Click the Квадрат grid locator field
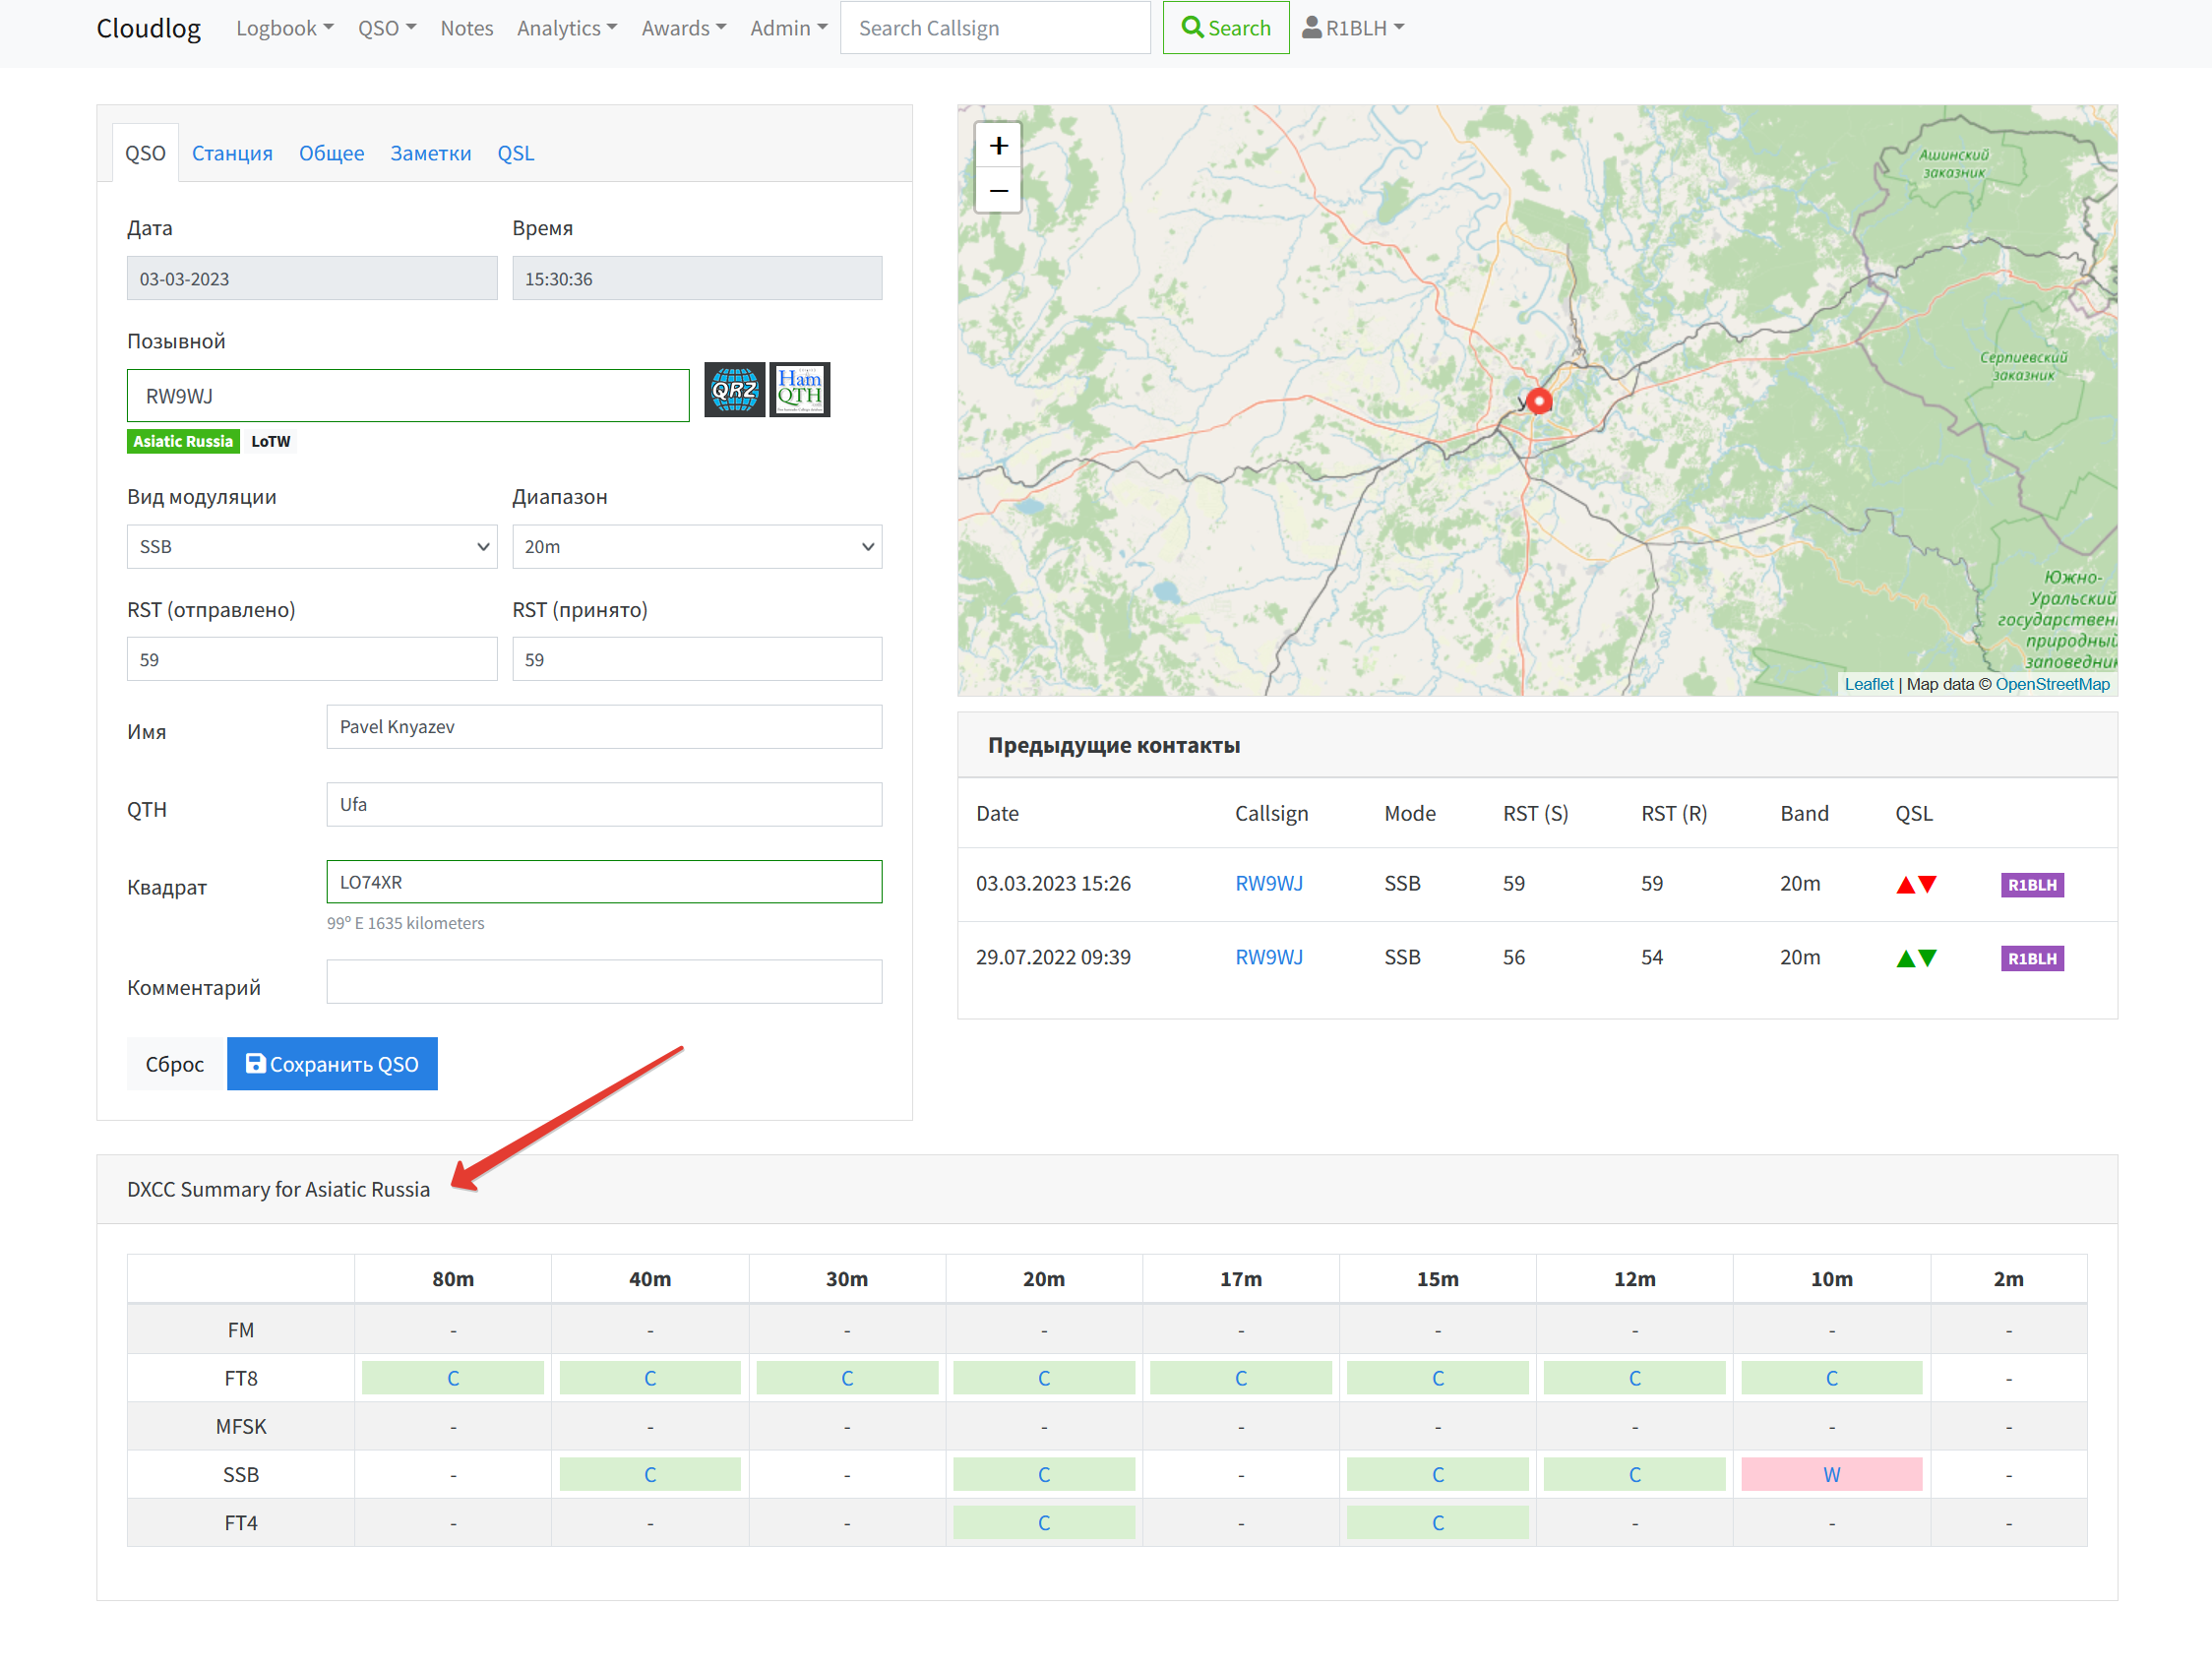Screen dimensions: 2212x1667 click(x=604, y=883)
